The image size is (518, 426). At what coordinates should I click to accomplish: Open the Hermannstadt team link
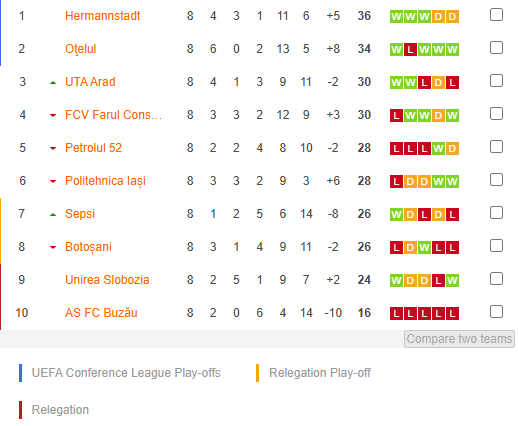[x=103, y=16]
